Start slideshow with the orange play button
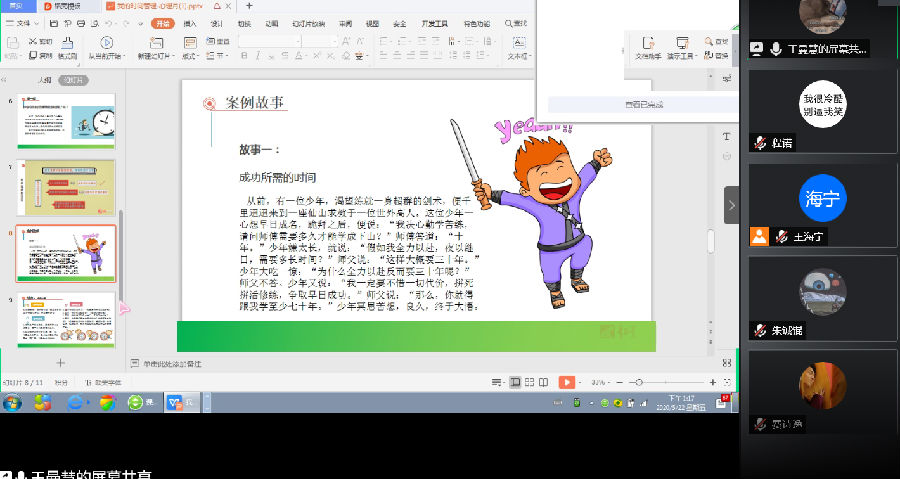The height and width of the screenshot is (479, 900). pyautogui.click(x=566, y=382)
